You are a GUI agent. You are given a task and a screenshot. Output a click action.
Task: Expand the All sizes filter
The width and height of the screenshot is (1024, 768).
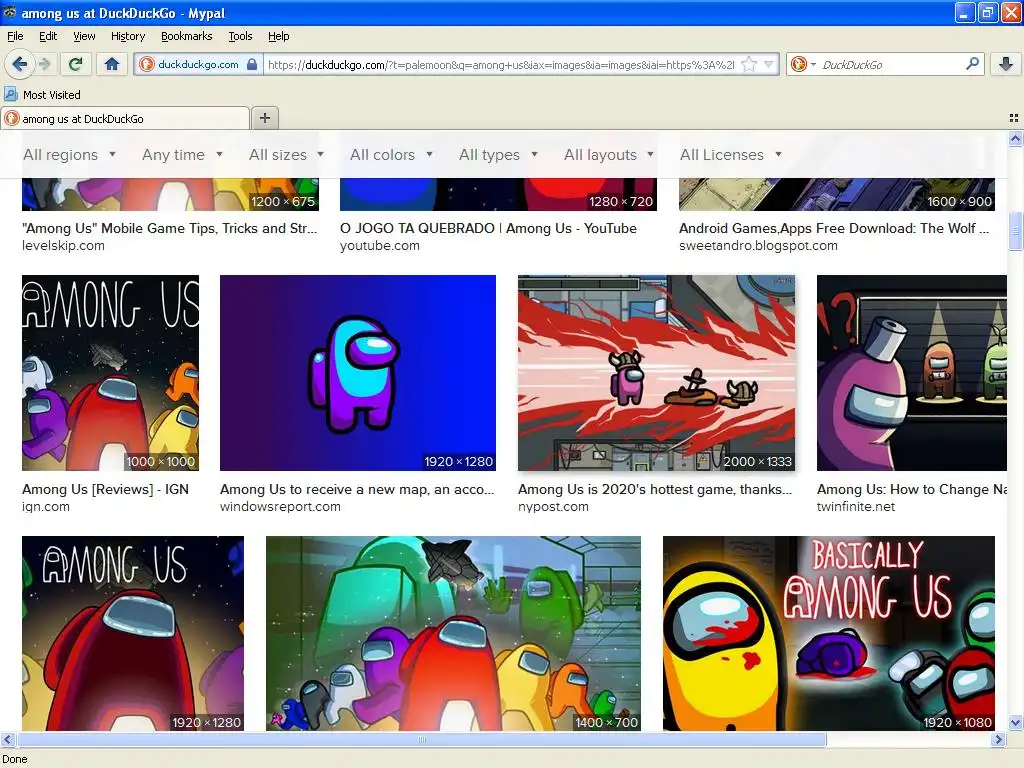tap(286, 155)
